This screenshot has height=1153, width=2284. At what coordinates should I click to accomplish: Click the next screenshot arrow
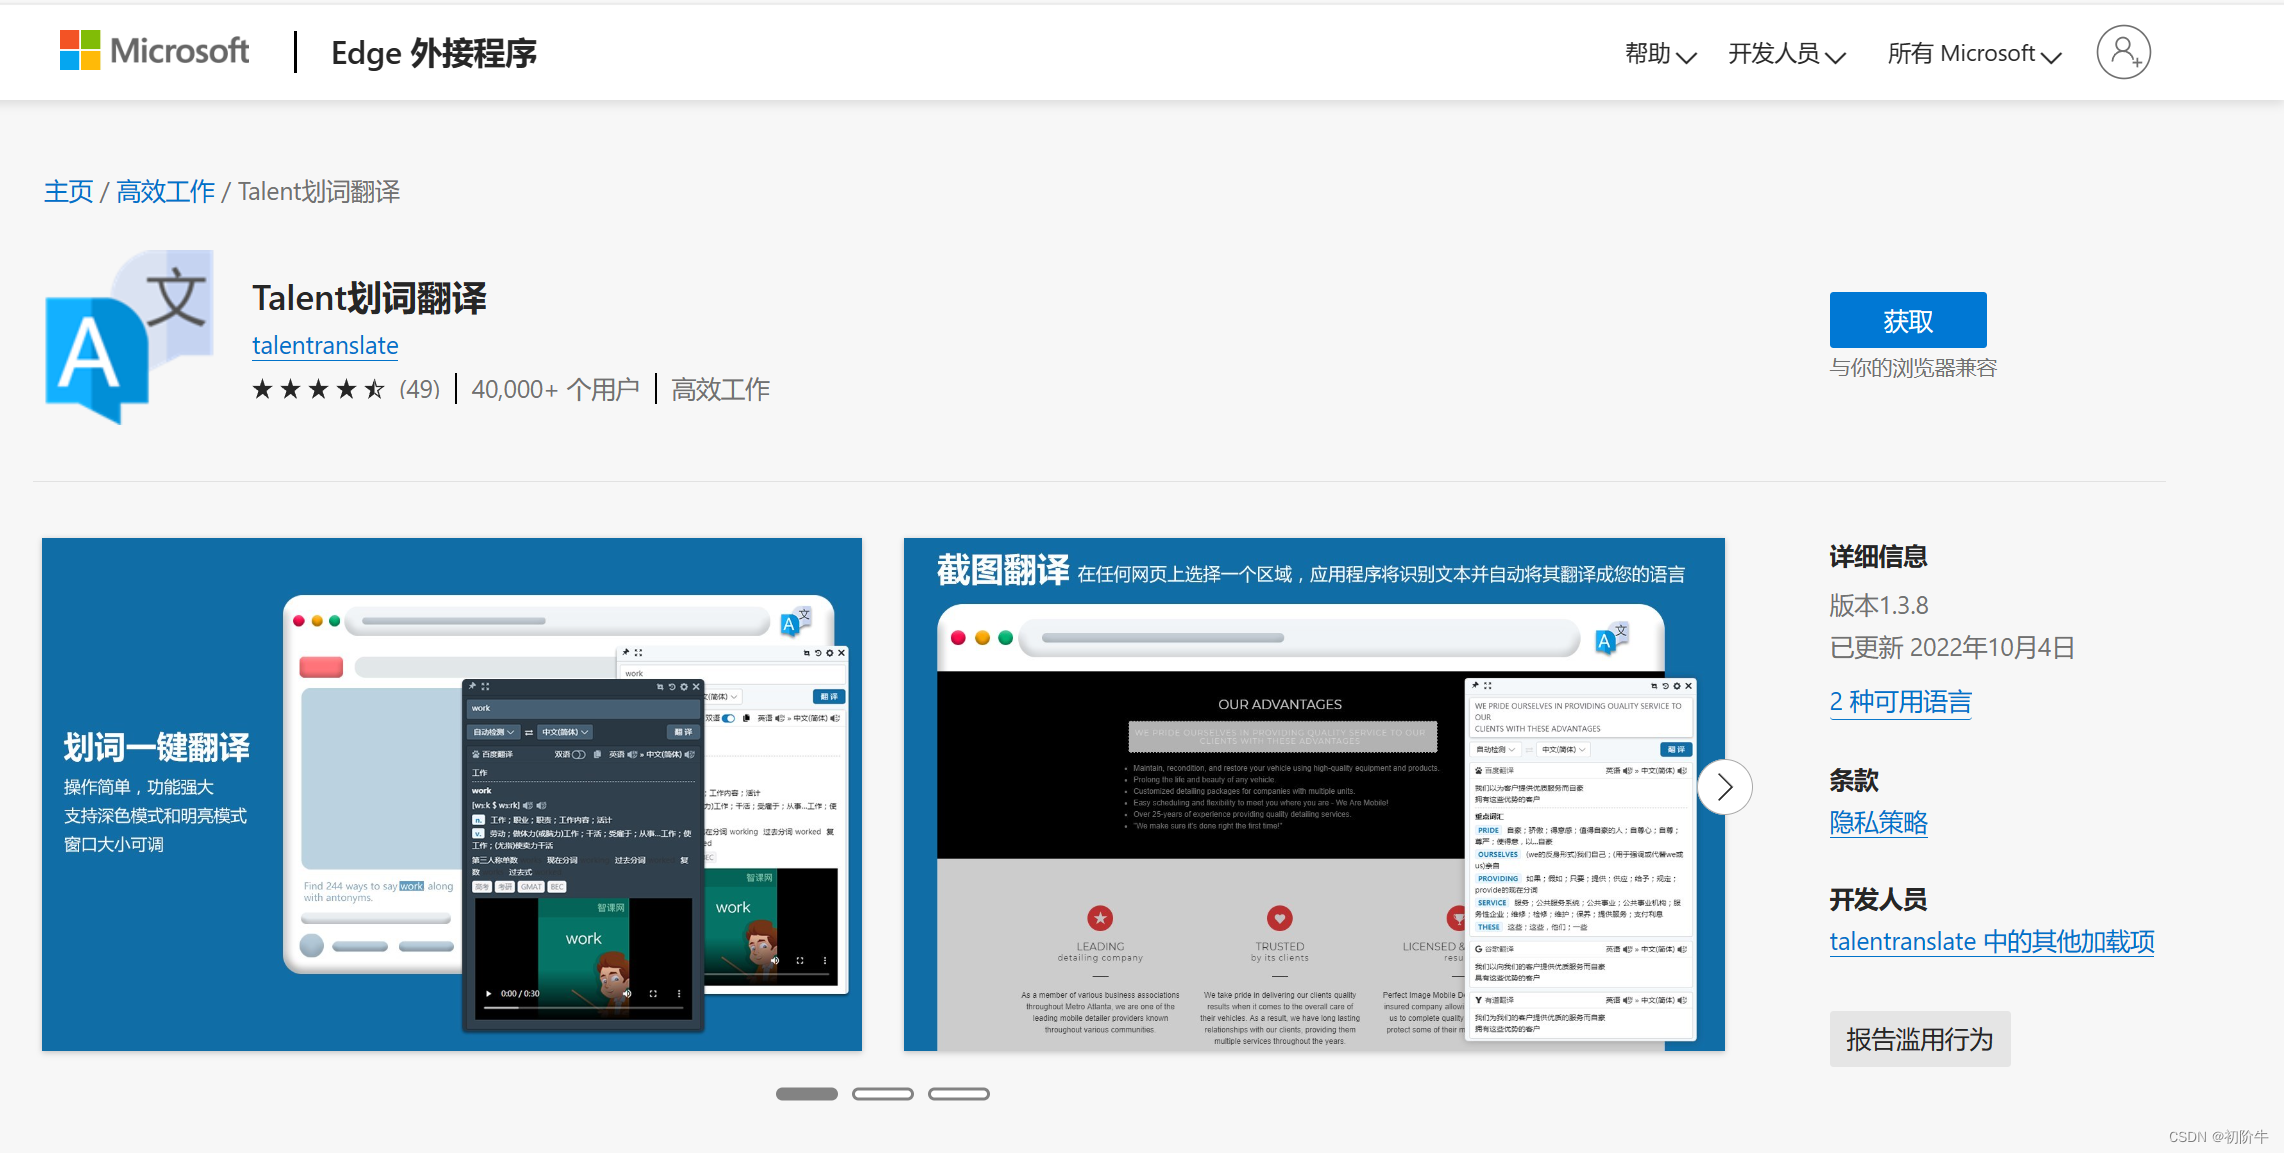1724,787
